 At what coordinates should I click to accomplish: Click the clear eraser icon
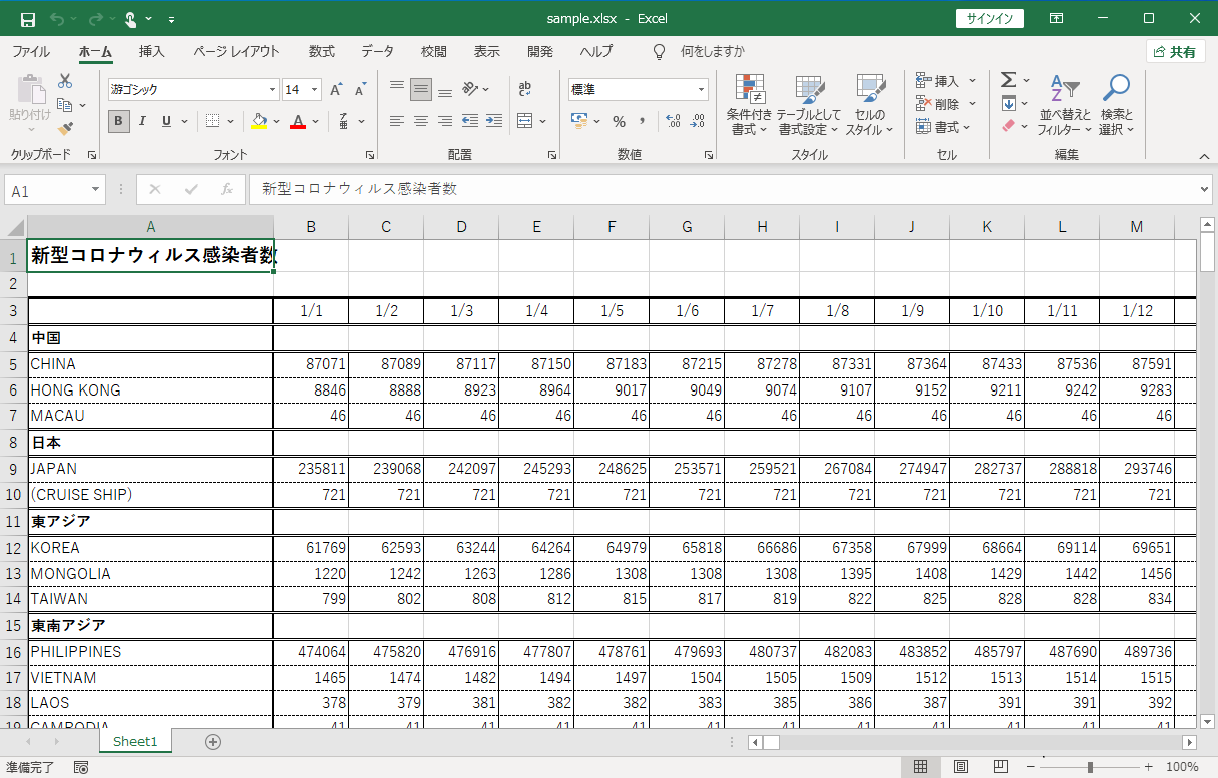[1008, 127]
